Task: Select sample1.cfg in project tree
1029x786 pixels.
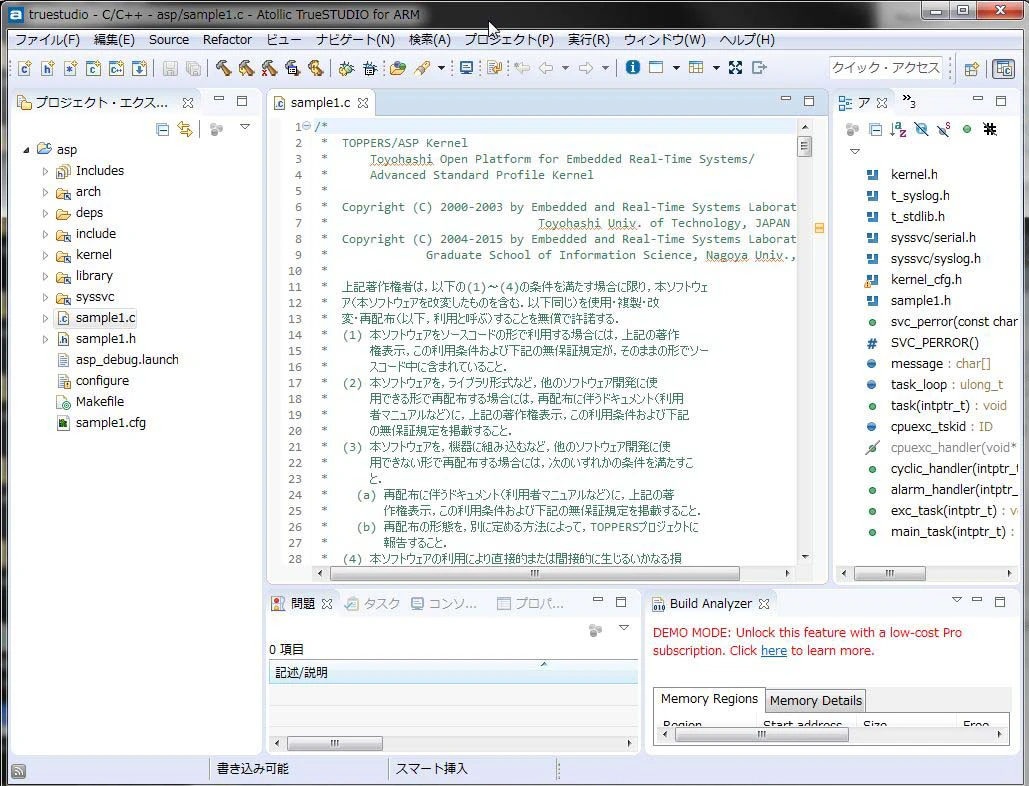Action: point(110,423)
